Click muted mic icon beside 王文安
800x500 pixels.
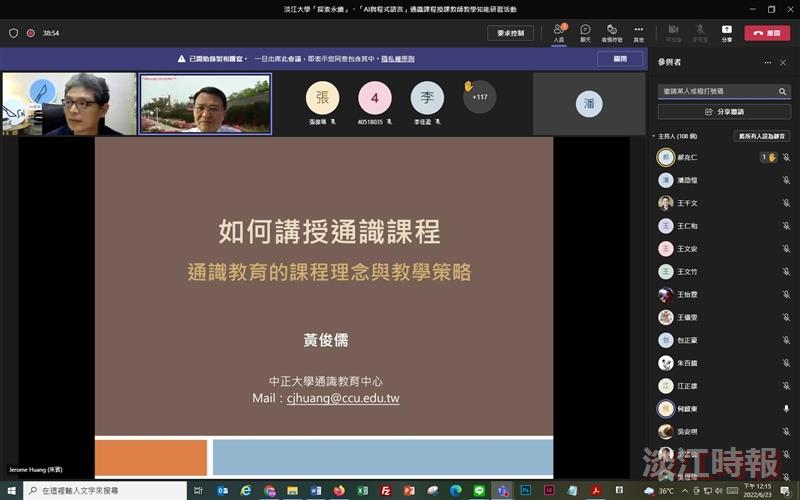pyautogui.click(x=786, y=248)
